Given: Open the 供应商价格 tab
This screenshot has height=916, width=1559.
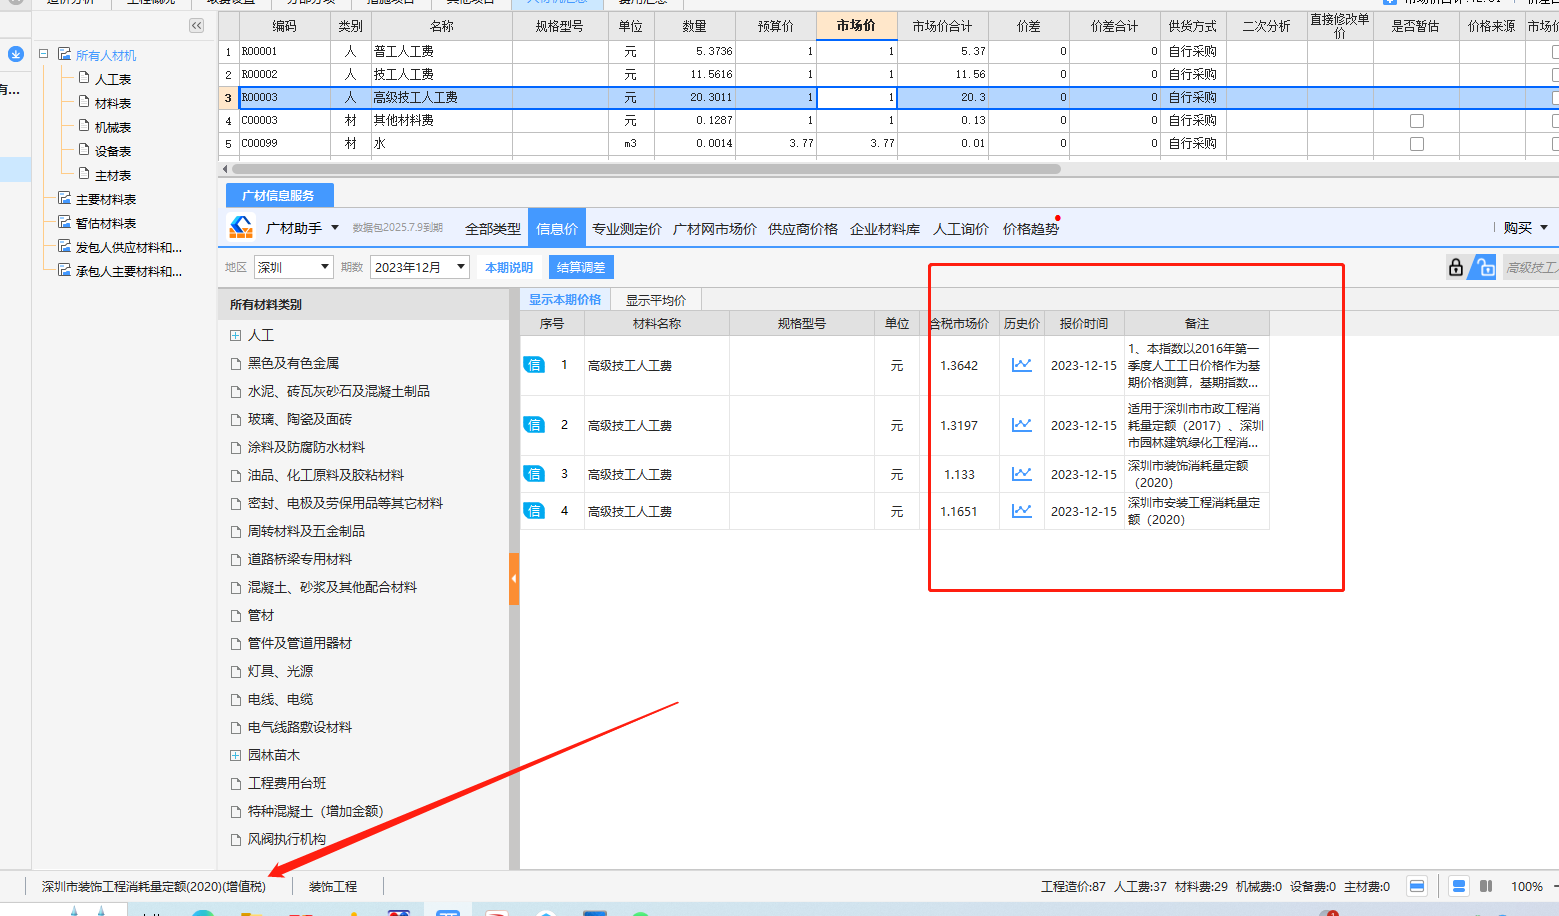Looking at the screenshot, I should click(803, 229).
